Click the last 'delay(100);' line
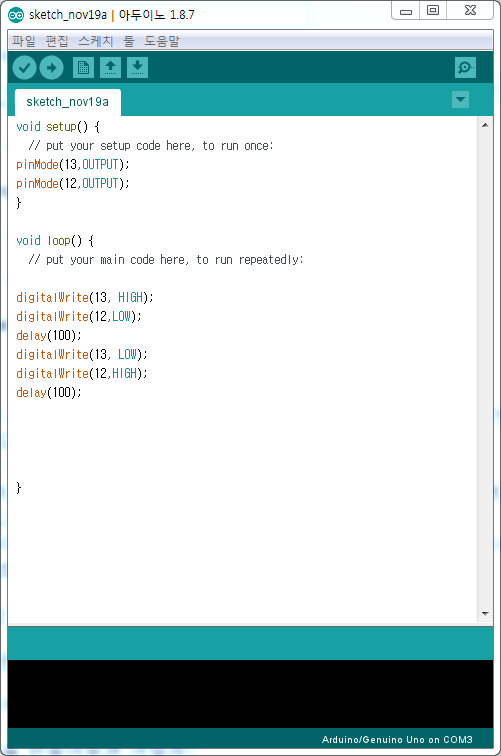 (49, 392)
